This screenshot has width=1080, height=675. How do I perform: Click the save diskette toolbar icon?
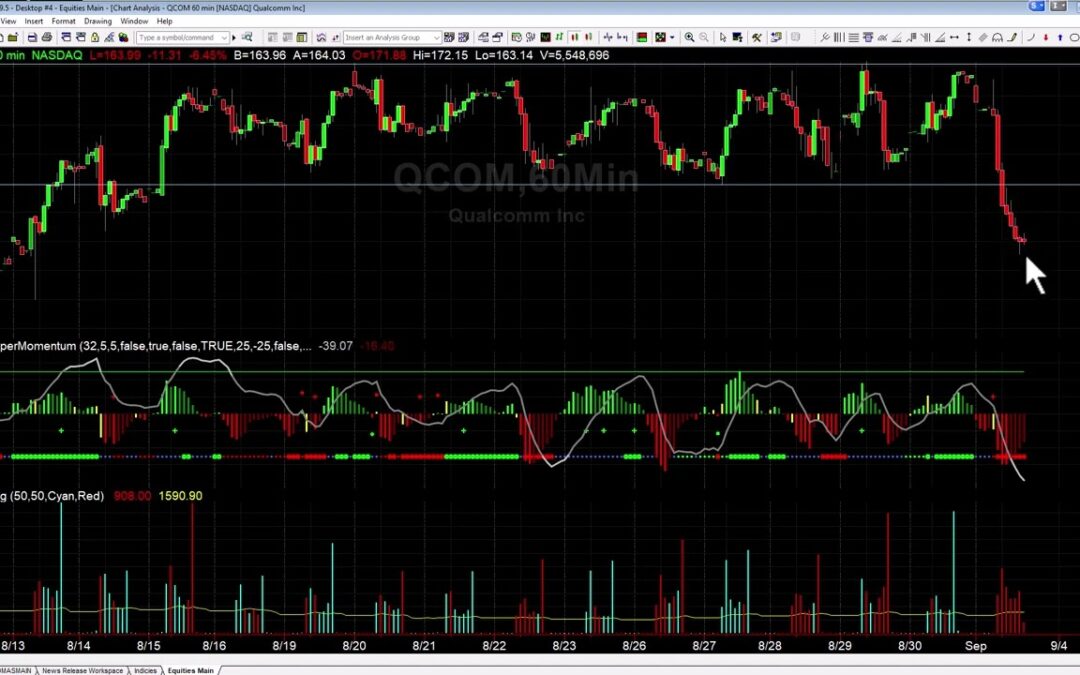[x=32, y=37]
